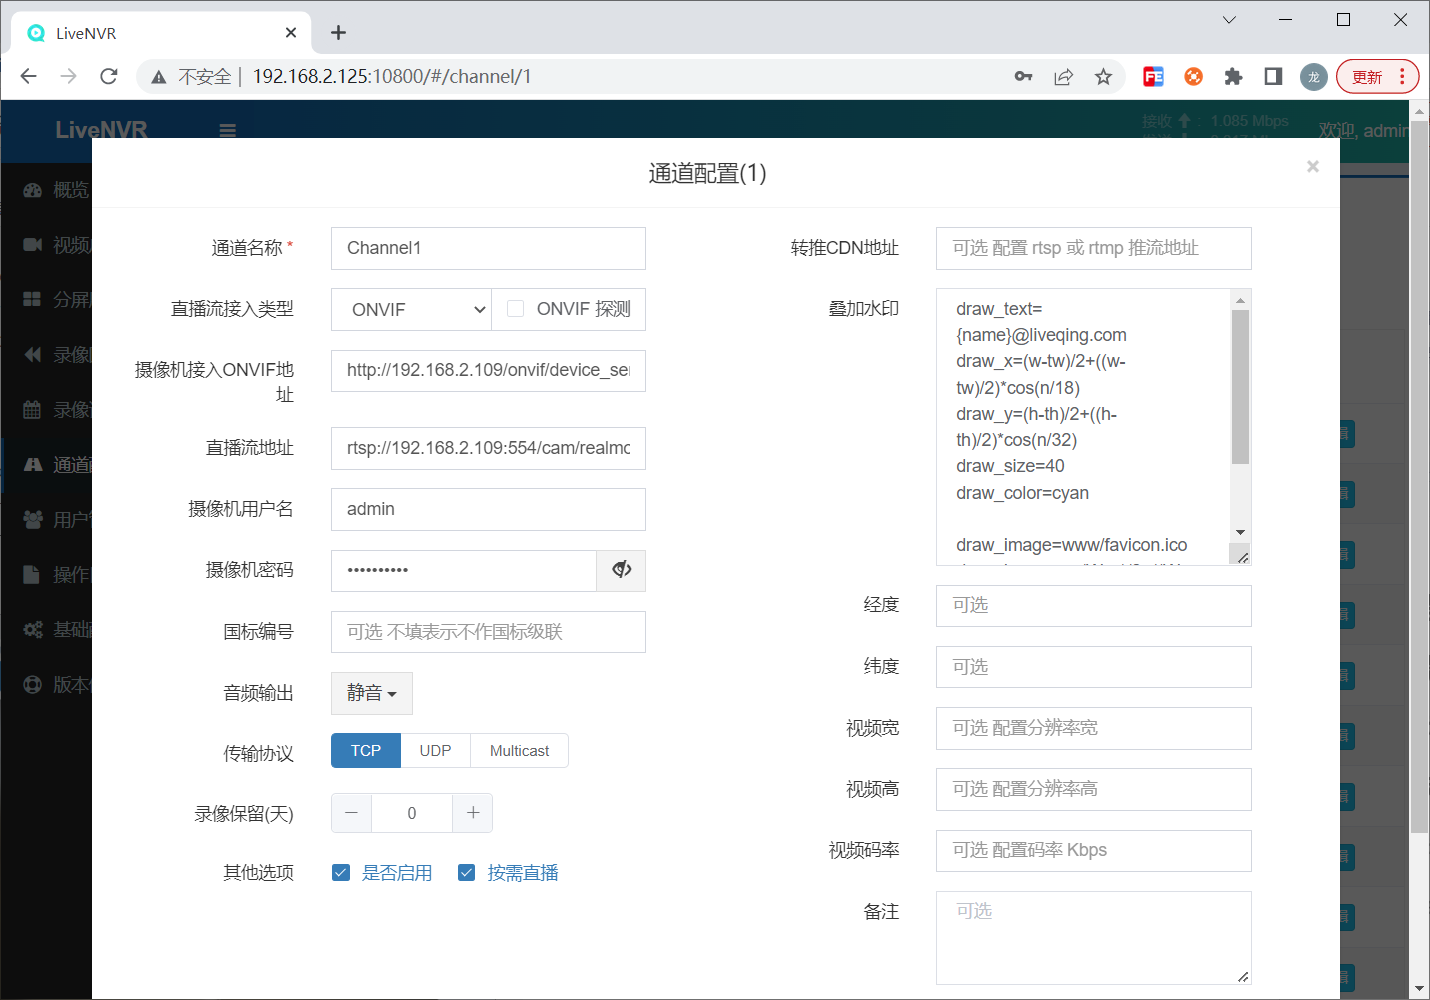Increase recording retention days with plus
Viewport: 1430px width, 1000px height.
[x=473, y=813]
